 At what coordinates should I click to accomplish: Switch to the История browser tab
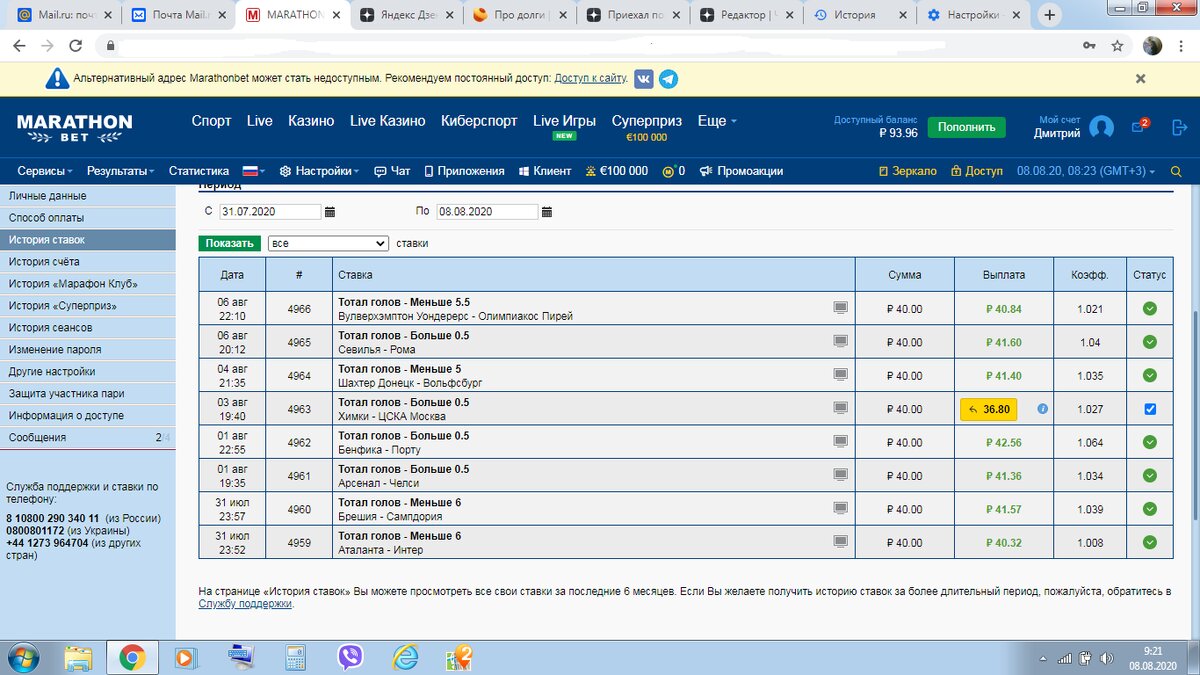(859, 15)
